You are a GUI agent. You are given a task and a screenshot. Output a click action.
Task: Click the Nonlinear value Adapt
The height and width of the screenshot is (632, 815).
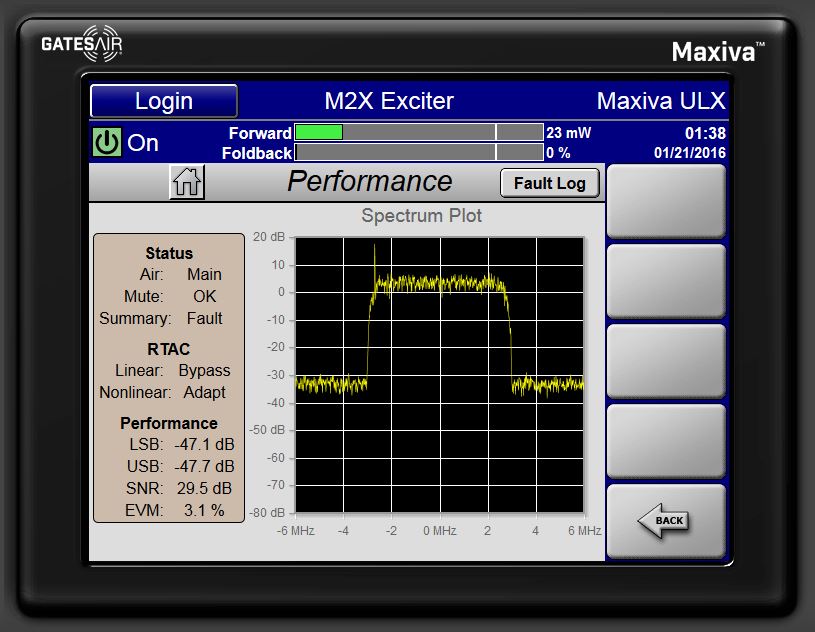(x=204, y=392)
